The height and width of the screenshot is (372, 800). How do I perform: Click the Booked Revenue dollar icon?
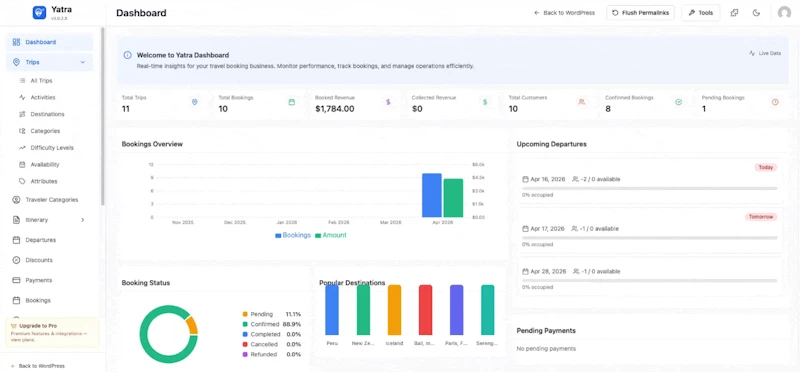pyautogui.click(x=388, y=102)
